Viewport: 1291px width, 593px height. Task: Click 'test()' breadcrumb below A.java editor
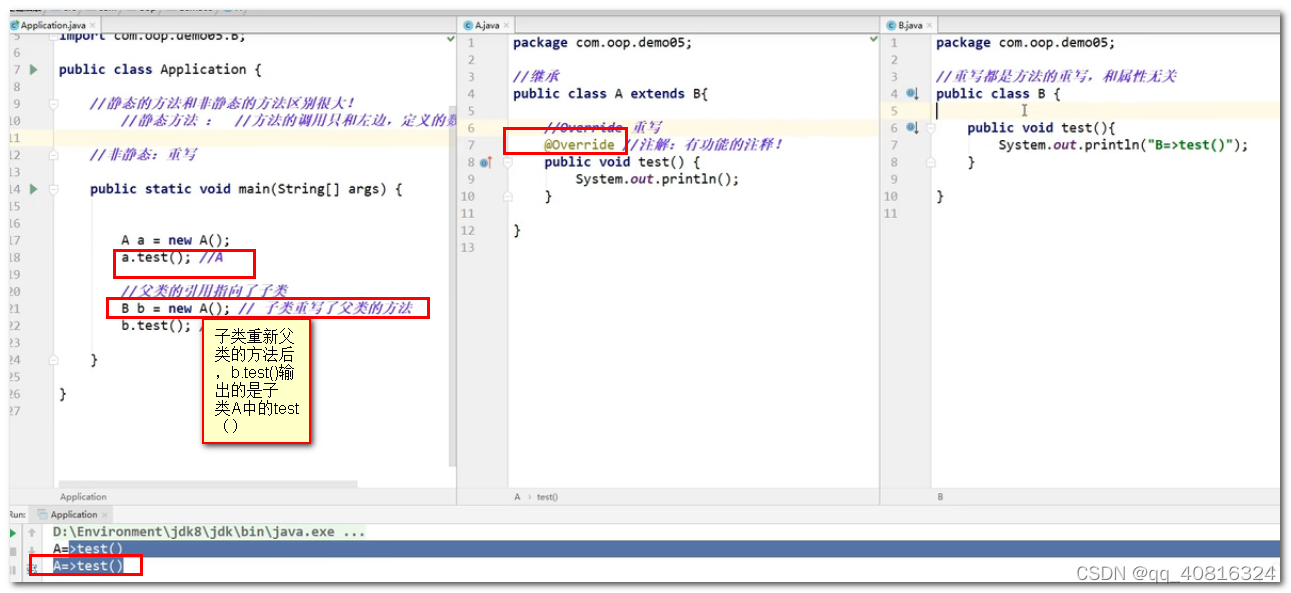point(547,497)
